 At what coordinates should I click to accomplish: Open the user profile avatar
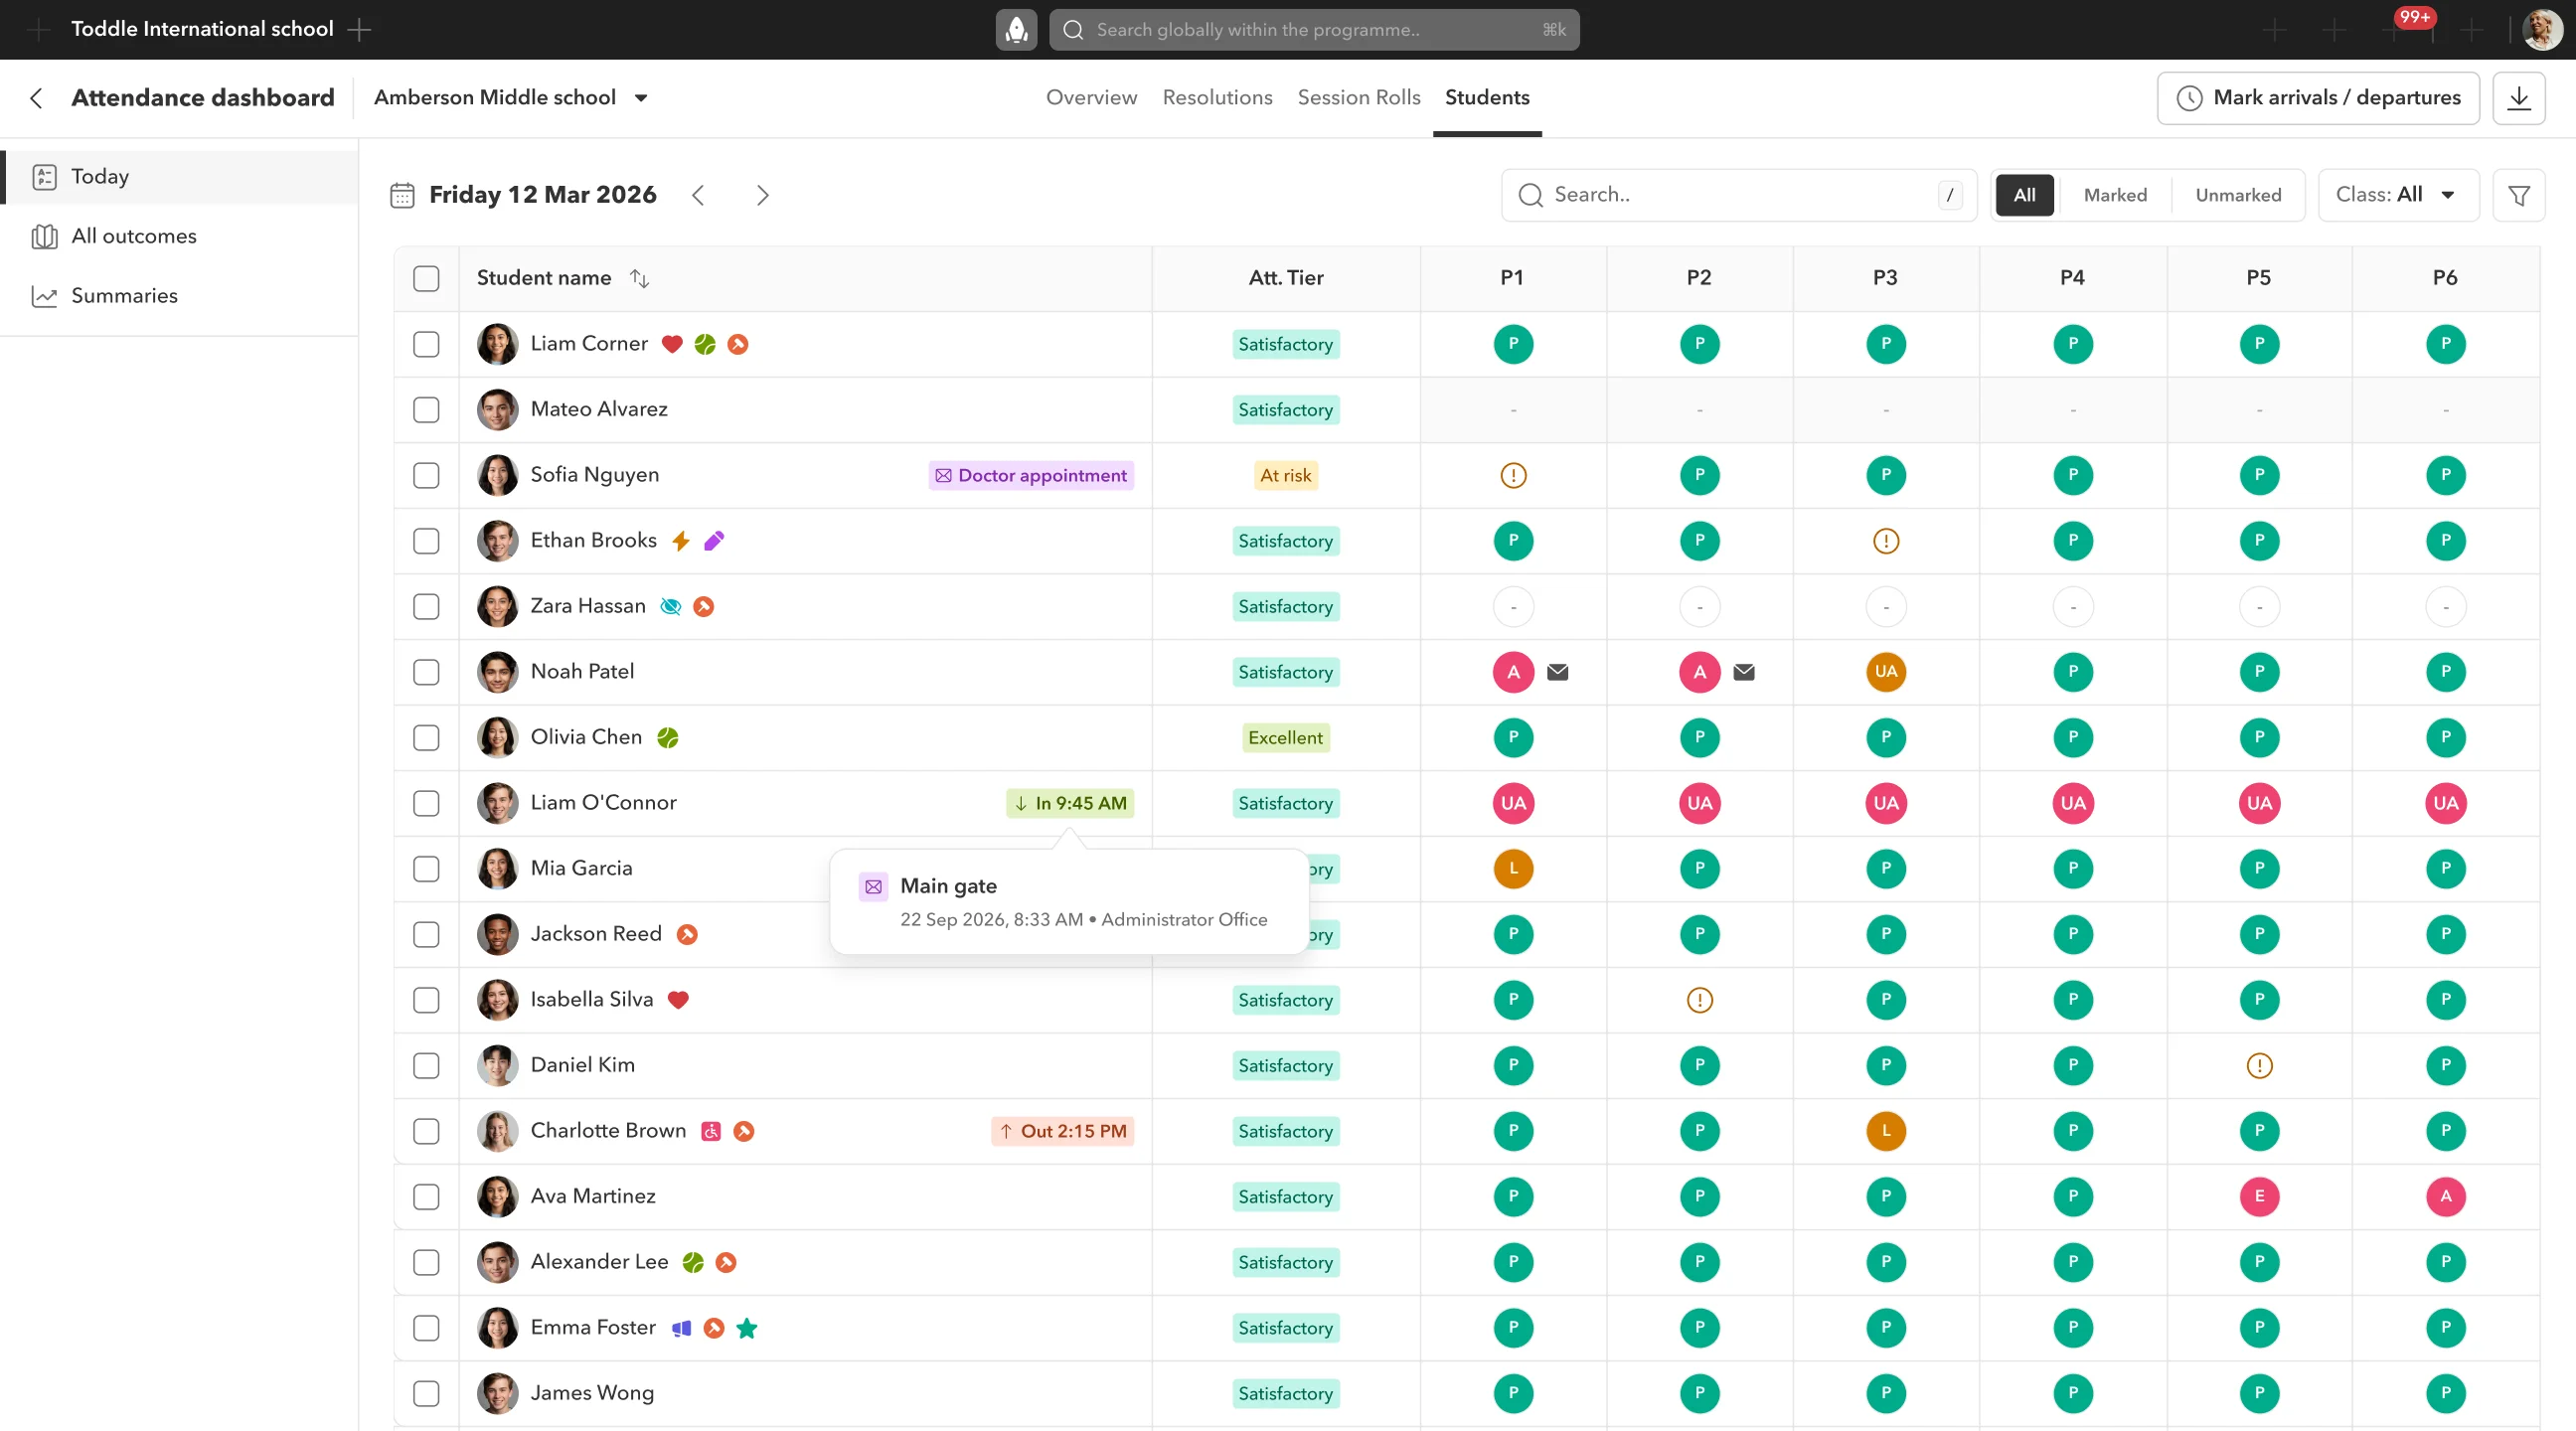tap(2541, 30)
